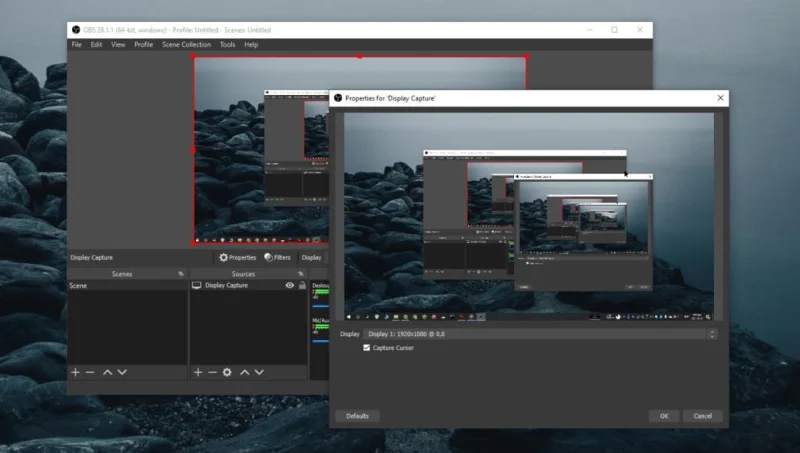Click the Display dropdown stepper arrows

point(712,334)
